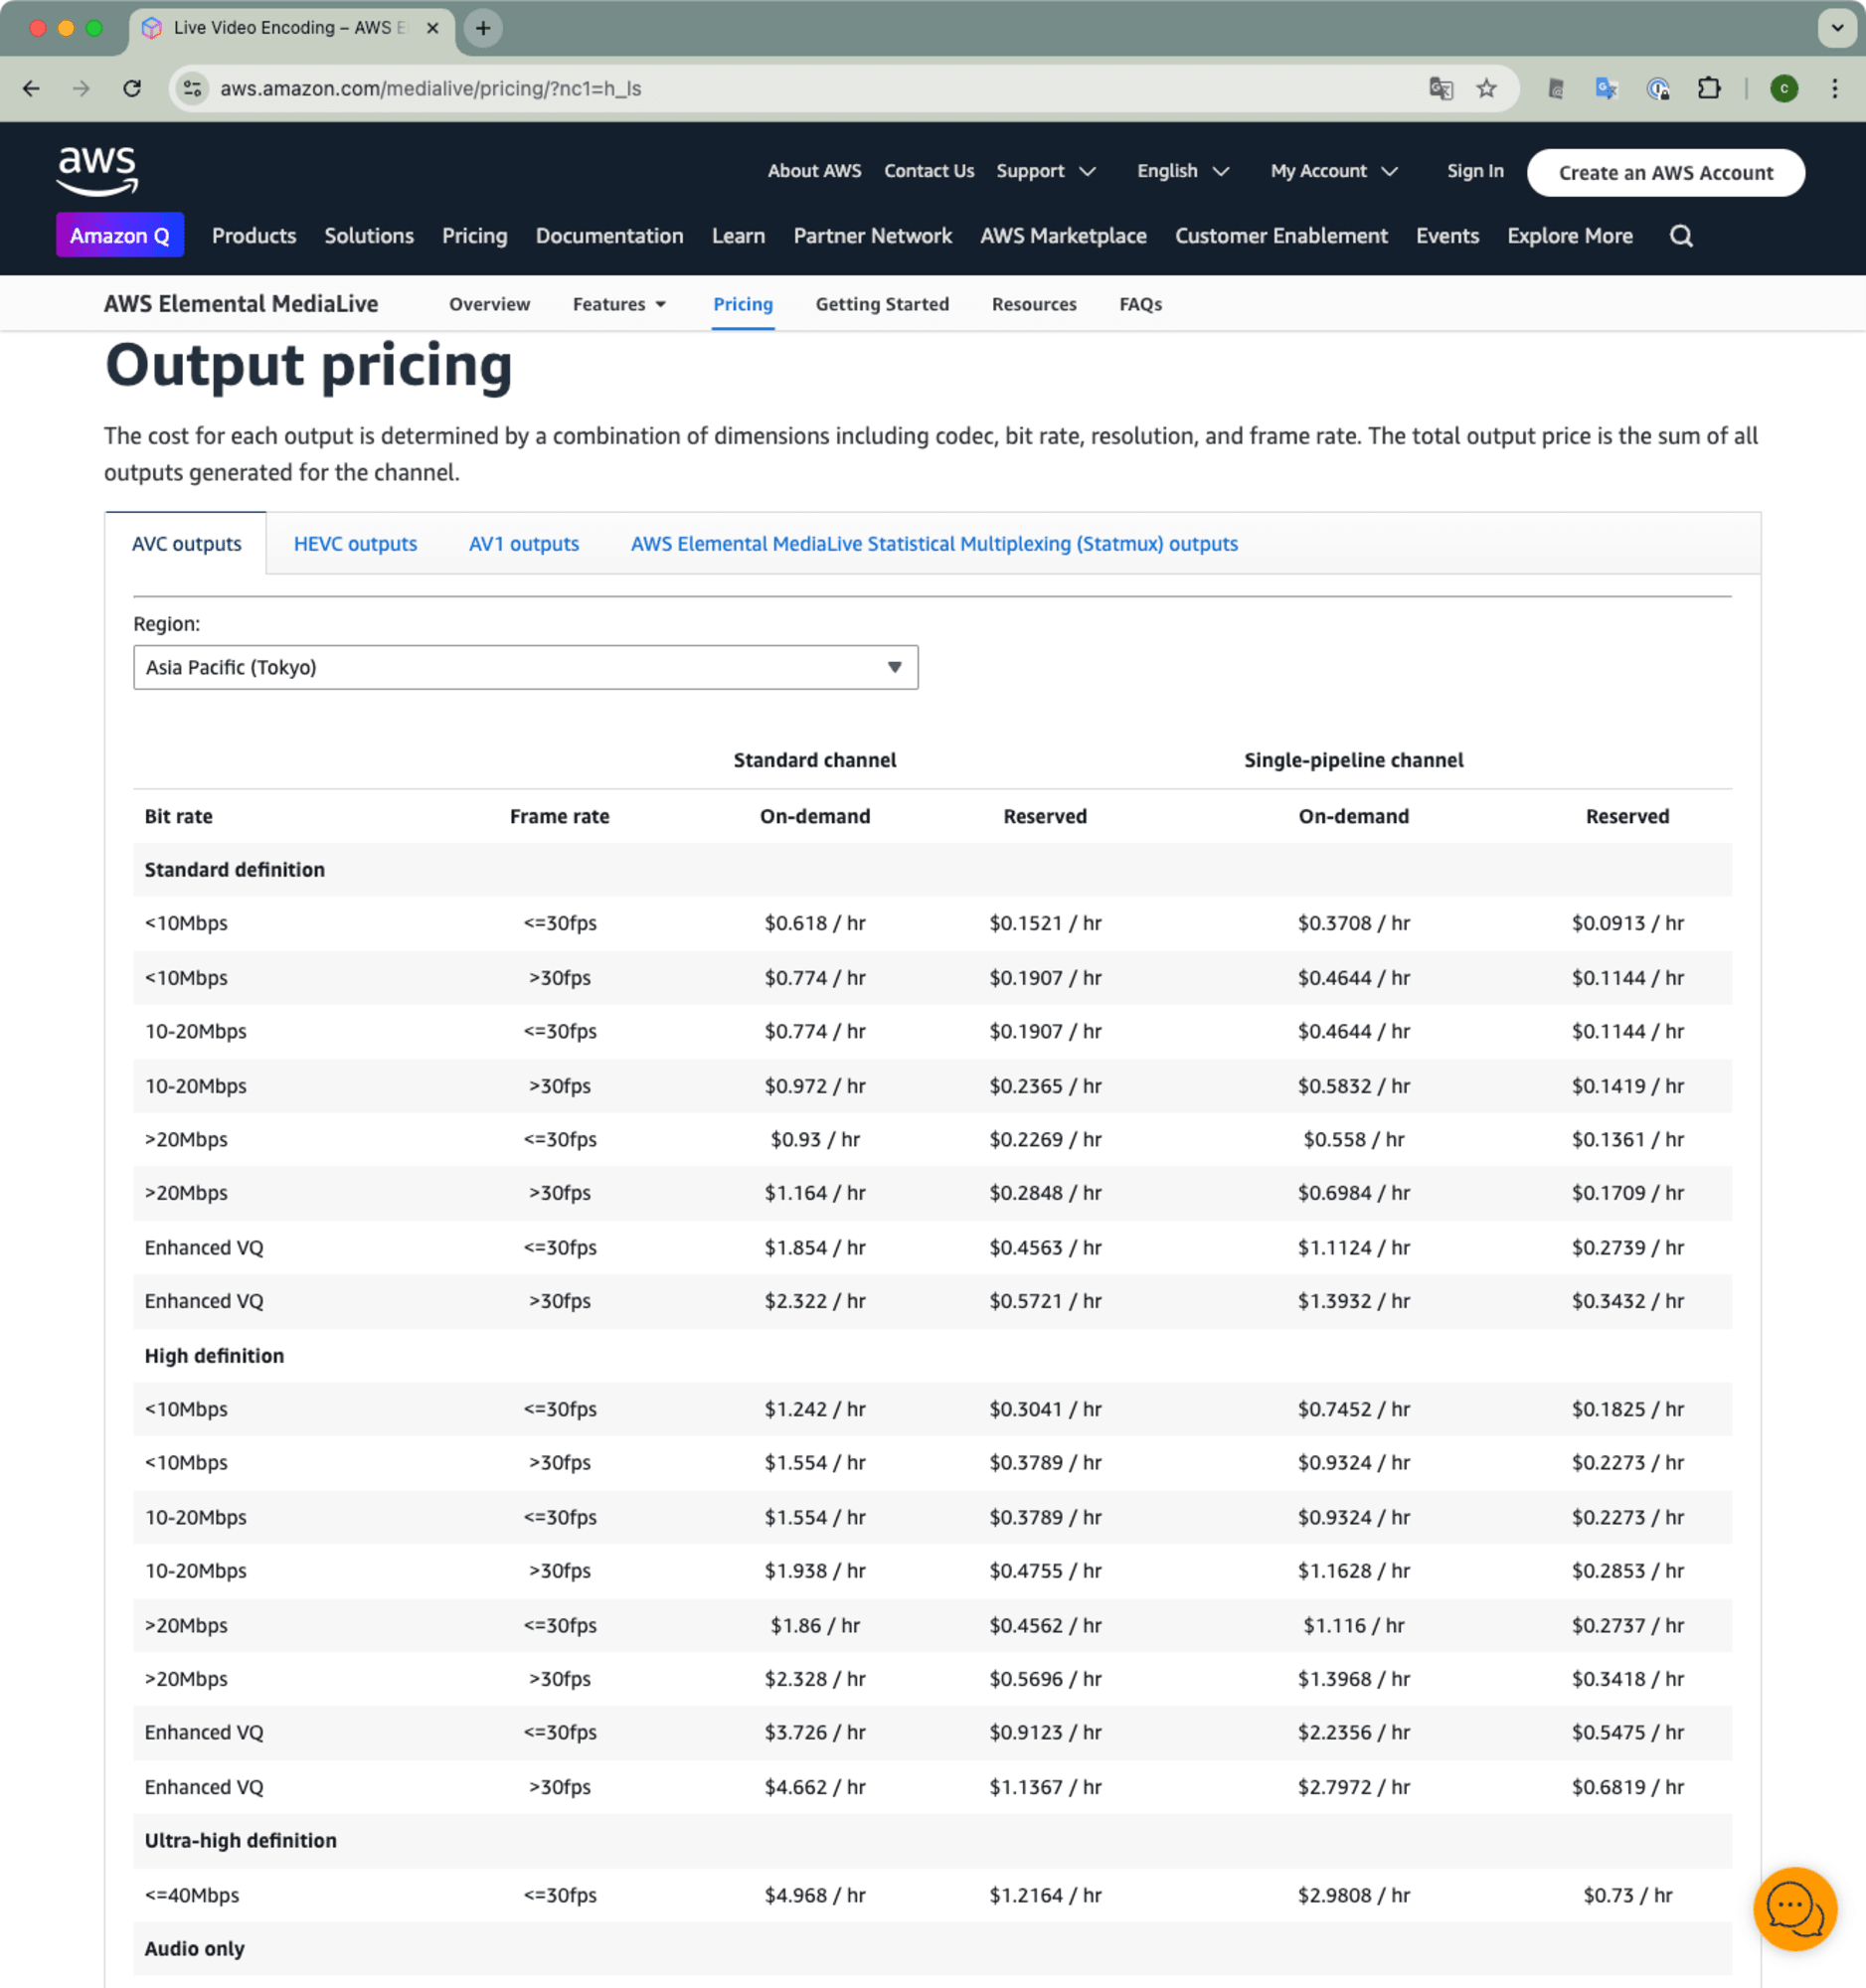Click the Audio only section header
The width and height of the screenshot is (1866, 1988).
click(194, 1949)
